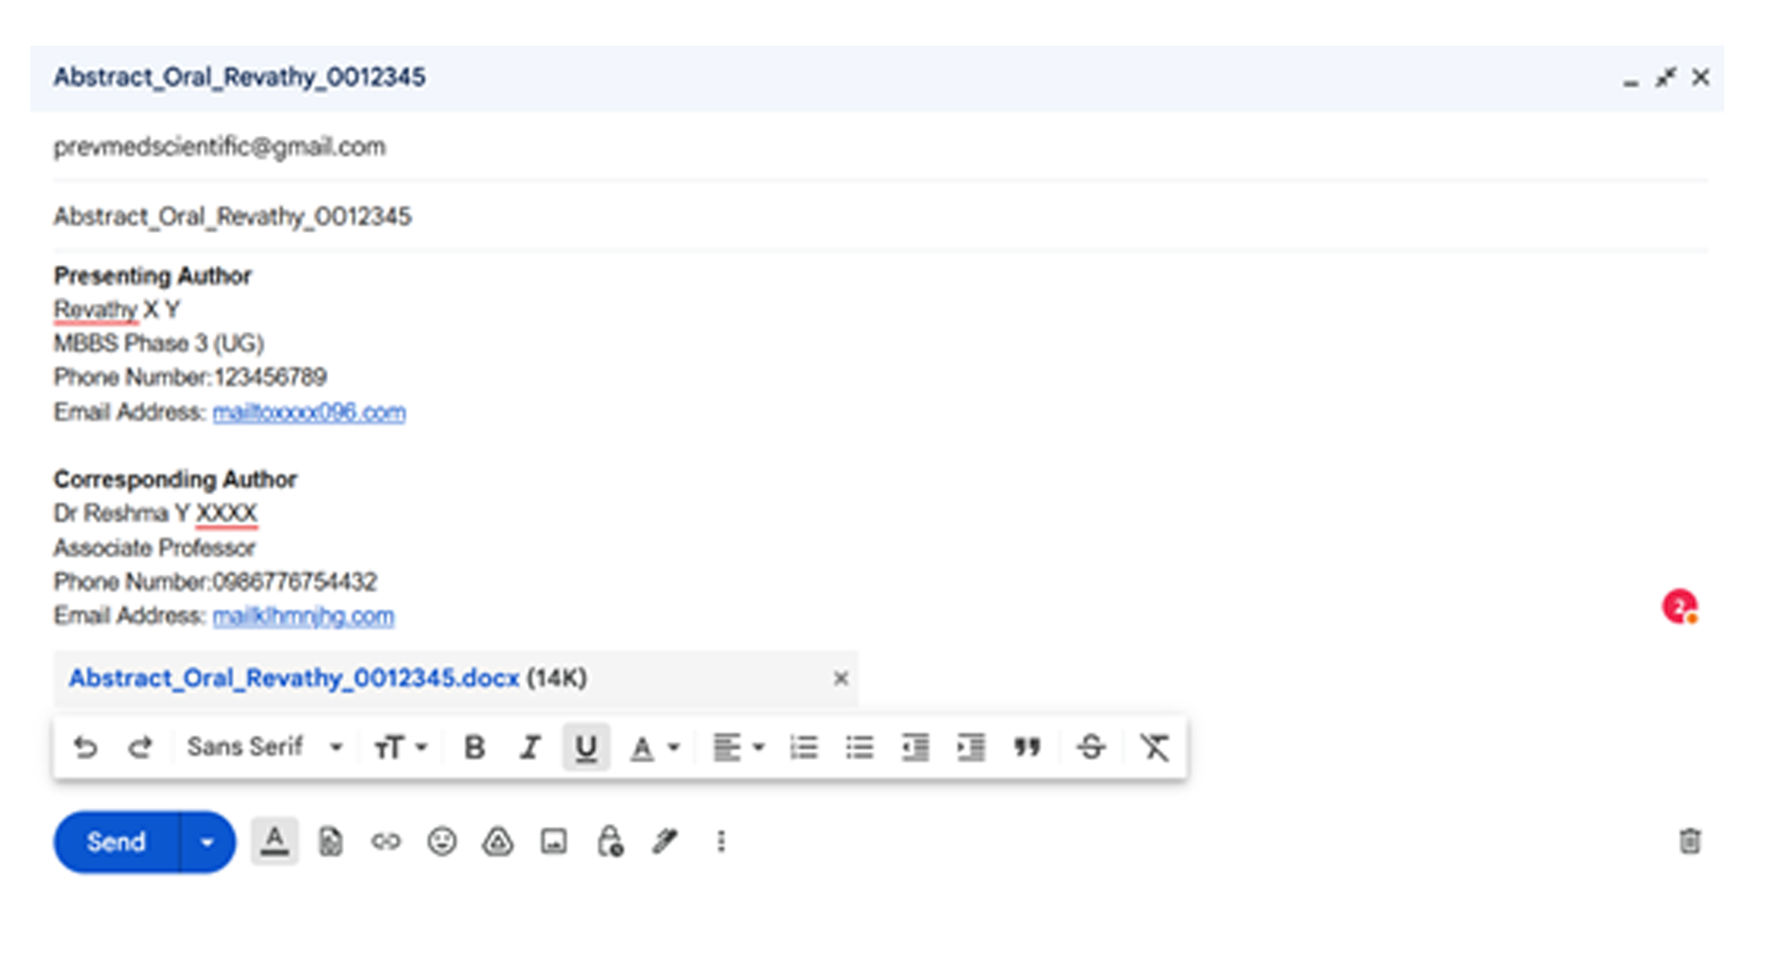Open the emoji picker
Screen dimensions: 1776x955
click(442, 842)
